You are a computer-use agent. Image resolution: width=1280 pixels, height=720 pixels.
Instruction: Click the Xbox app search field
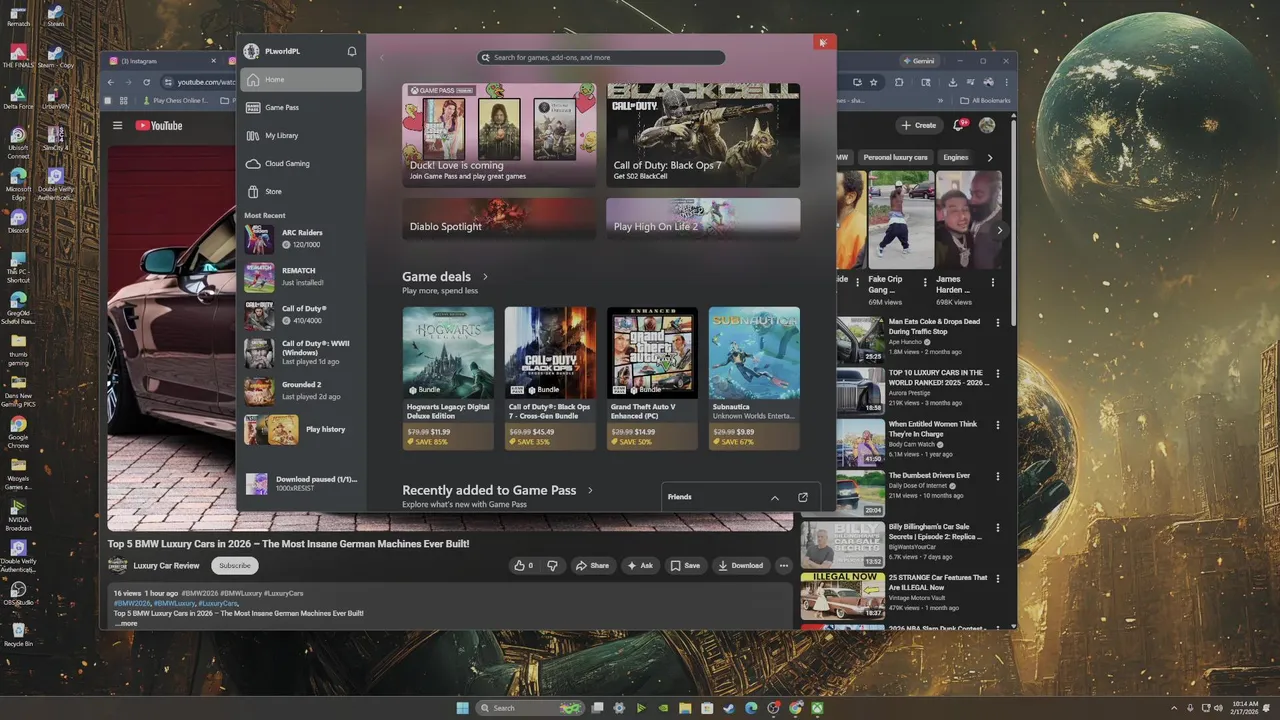pyautogui.click(x=601, y=57)
